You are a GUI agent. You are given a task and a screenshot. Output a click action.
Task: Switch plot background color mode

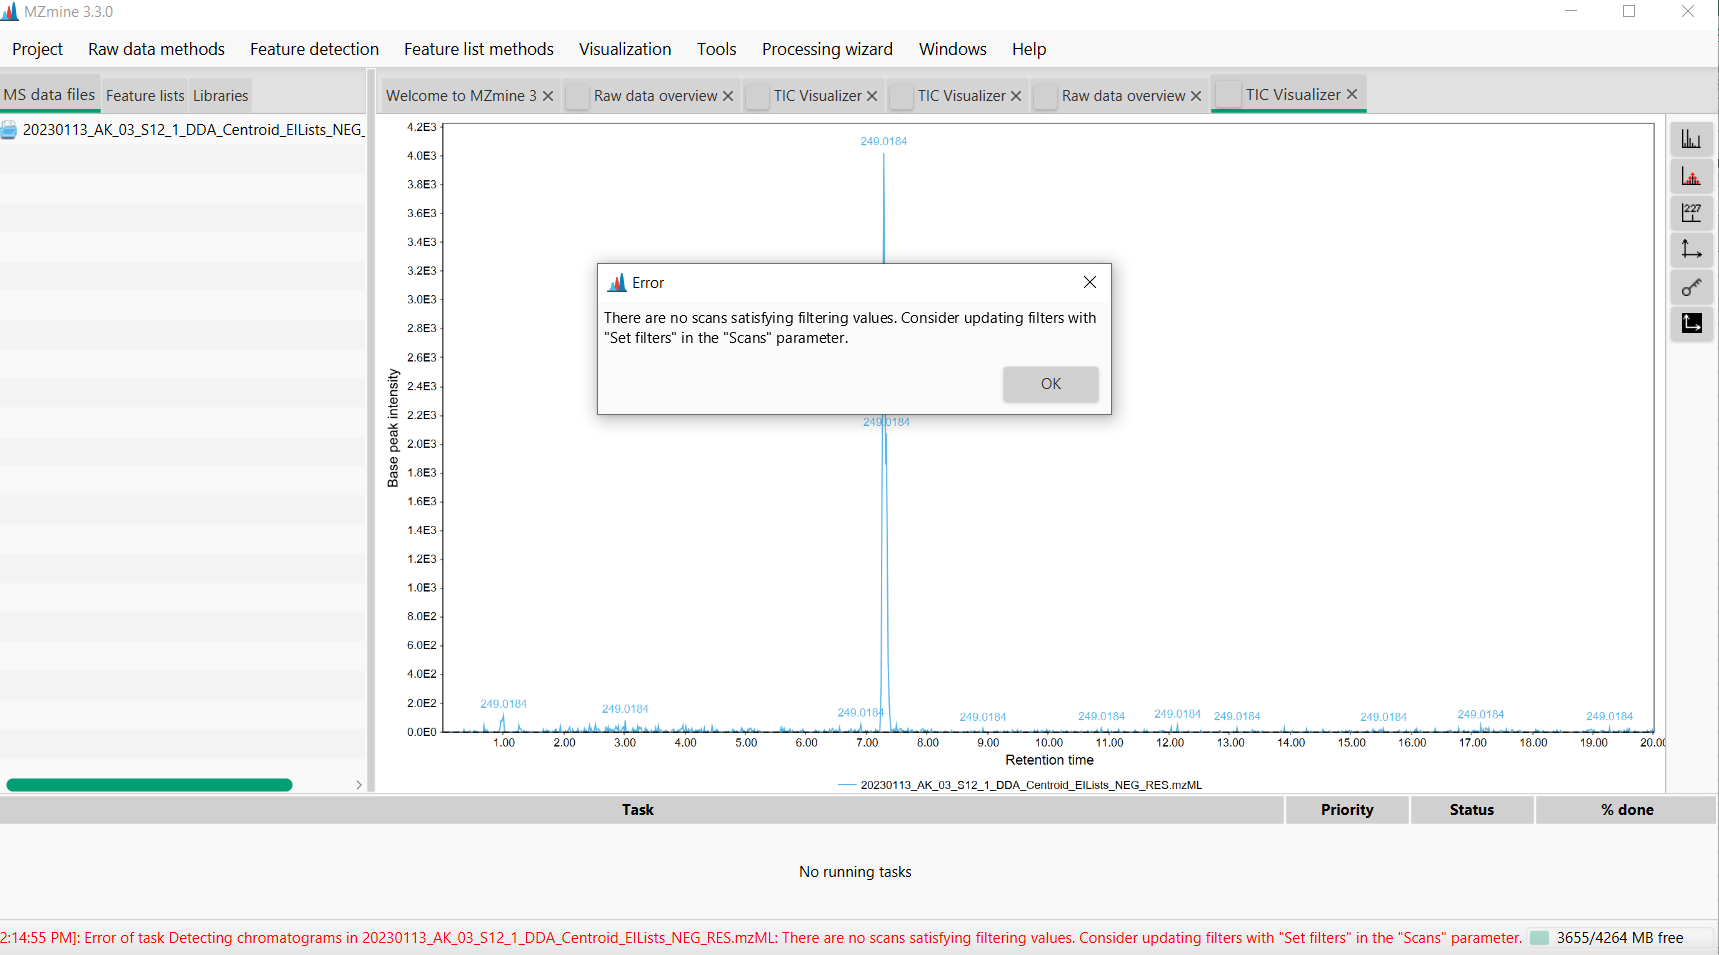point(1692,324)
